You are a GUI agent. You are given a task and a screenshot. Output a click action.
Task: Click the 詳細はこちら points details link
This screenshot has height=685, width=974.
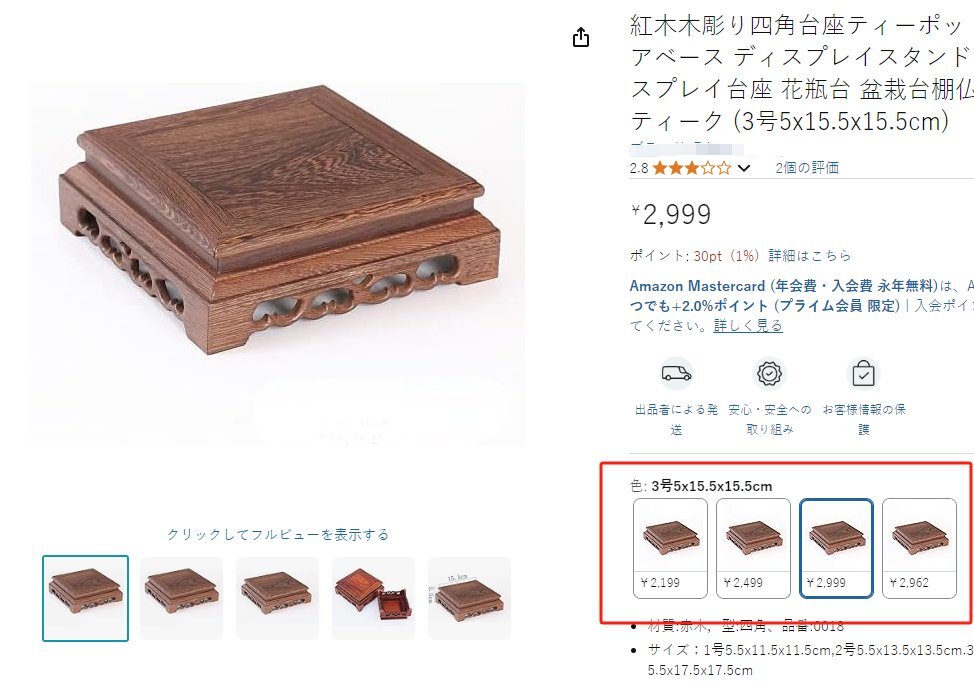coord(809,255)
